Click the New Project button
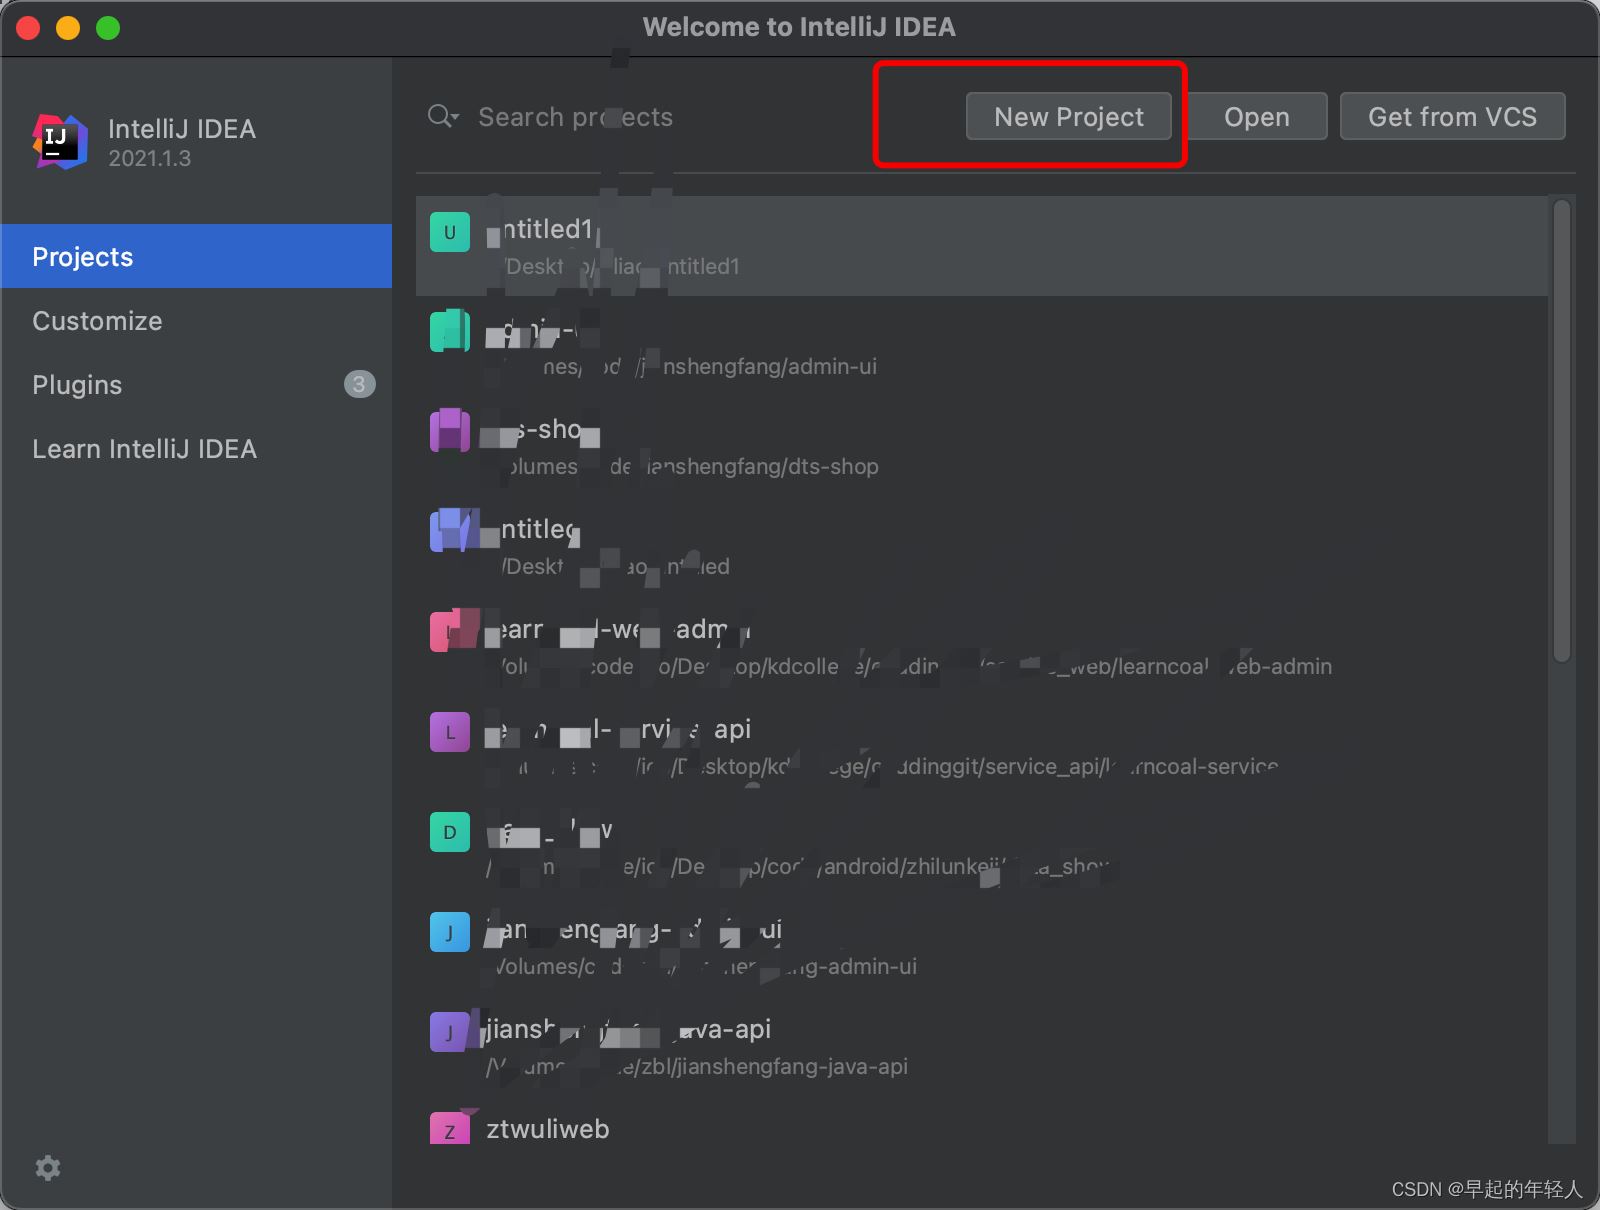The image size is (1600, 1210). click(1068, 117)
